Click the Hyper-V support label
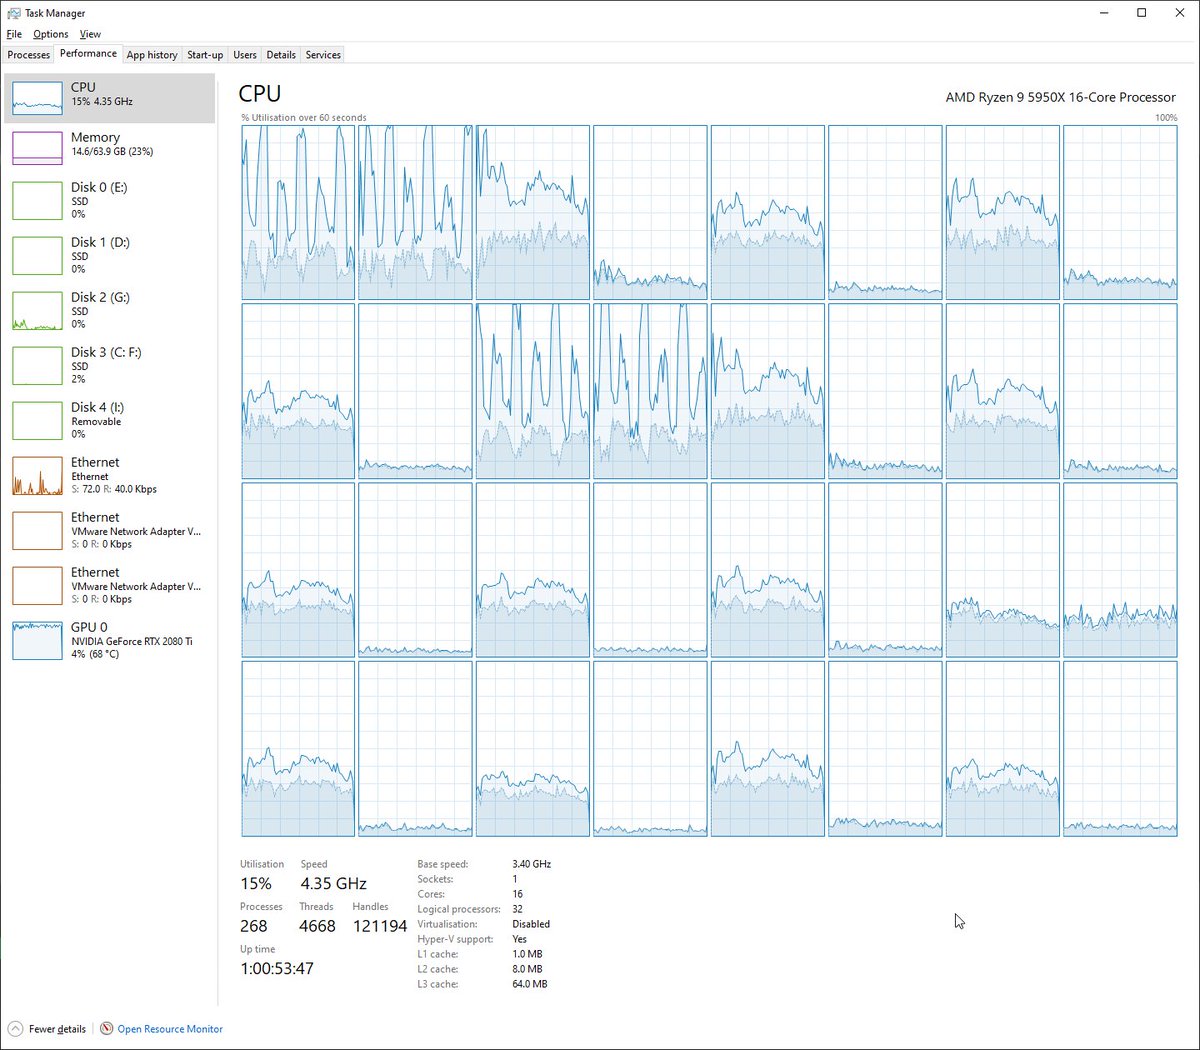The image size is (1200, 1050). click(x=455, y=939)
